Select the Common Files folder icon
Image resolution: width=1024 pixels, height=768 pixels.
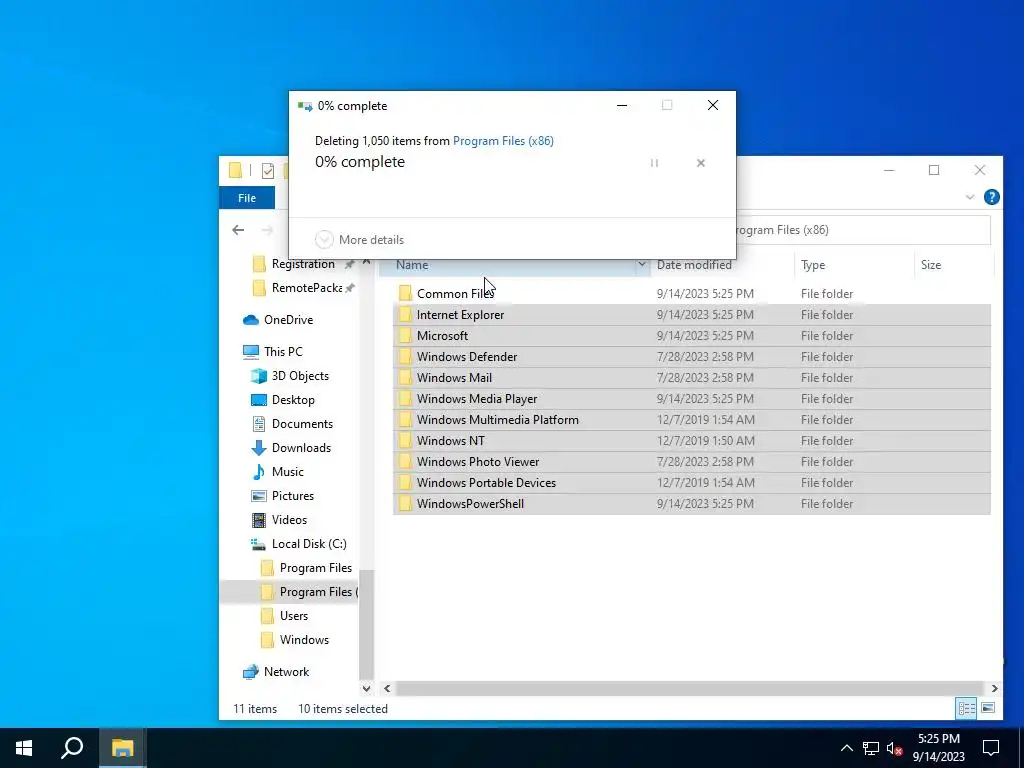[406, 294]
